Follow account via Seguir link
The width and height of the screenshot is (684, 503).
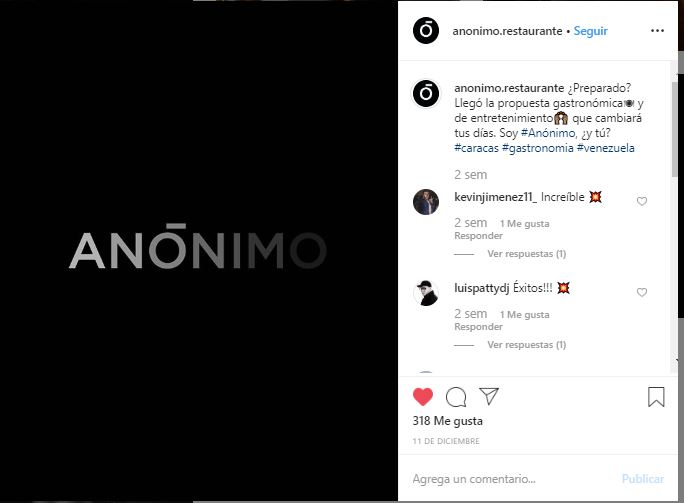(x=591, y=31)
